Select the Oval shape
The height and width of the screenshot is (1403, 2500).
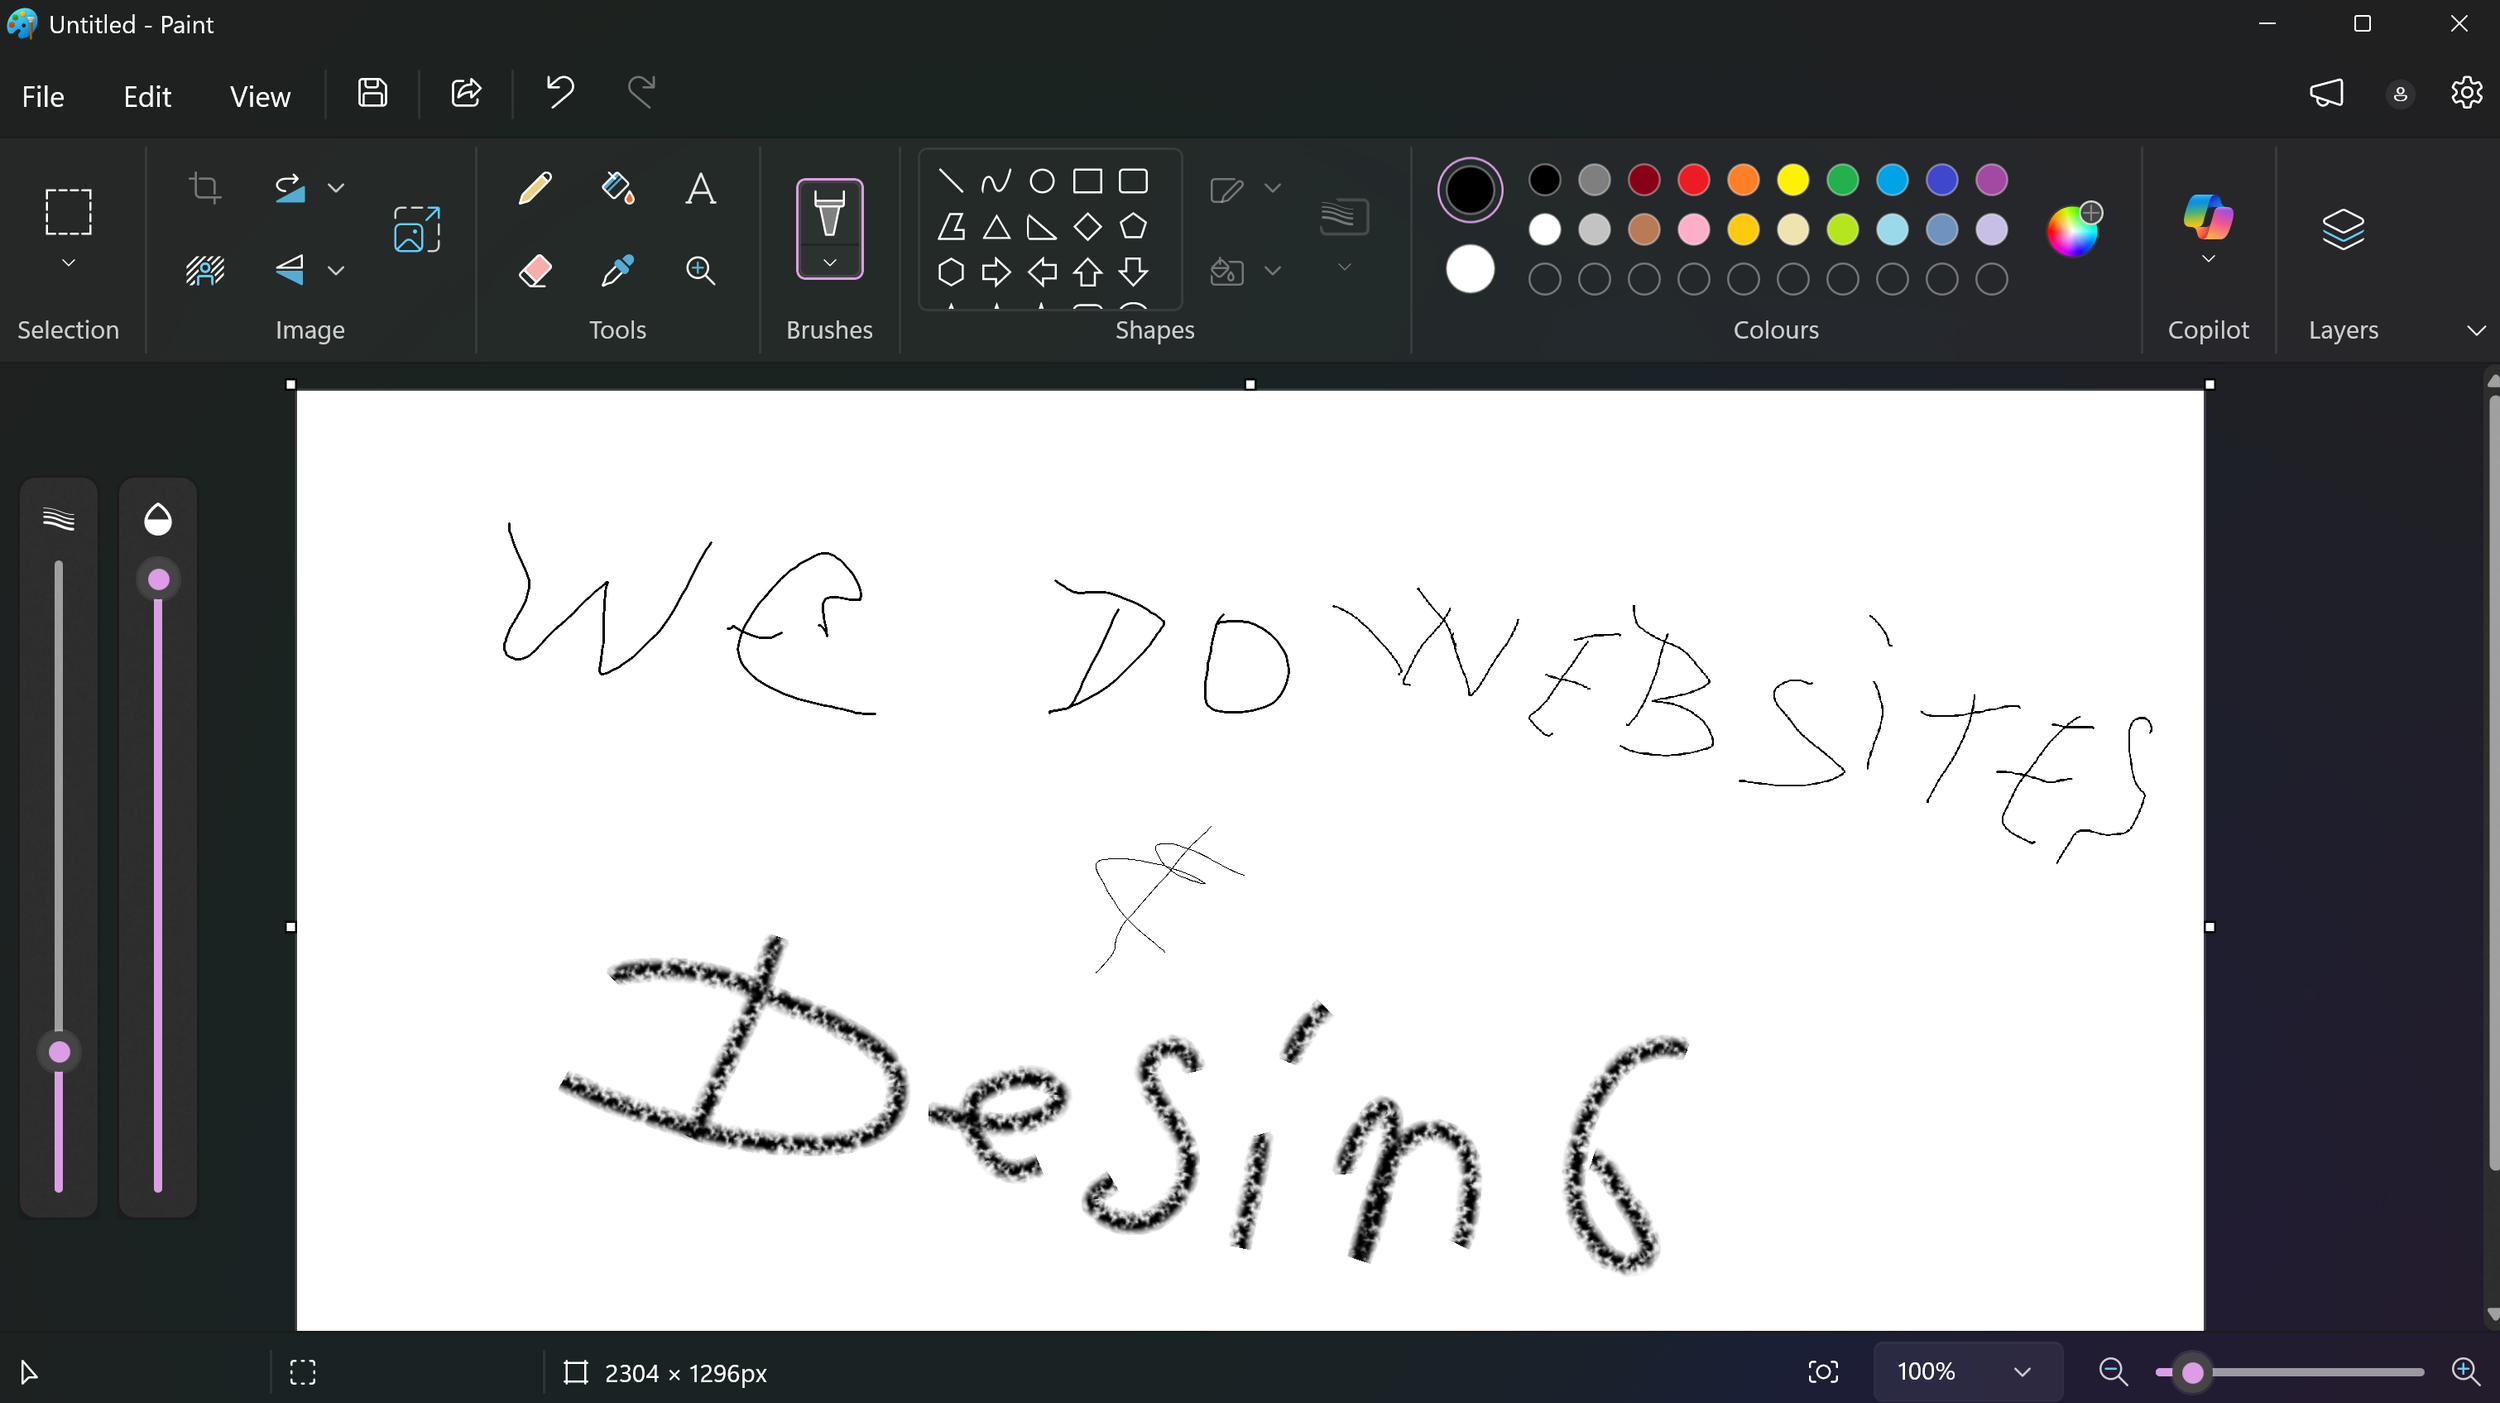click(1042, 181)
